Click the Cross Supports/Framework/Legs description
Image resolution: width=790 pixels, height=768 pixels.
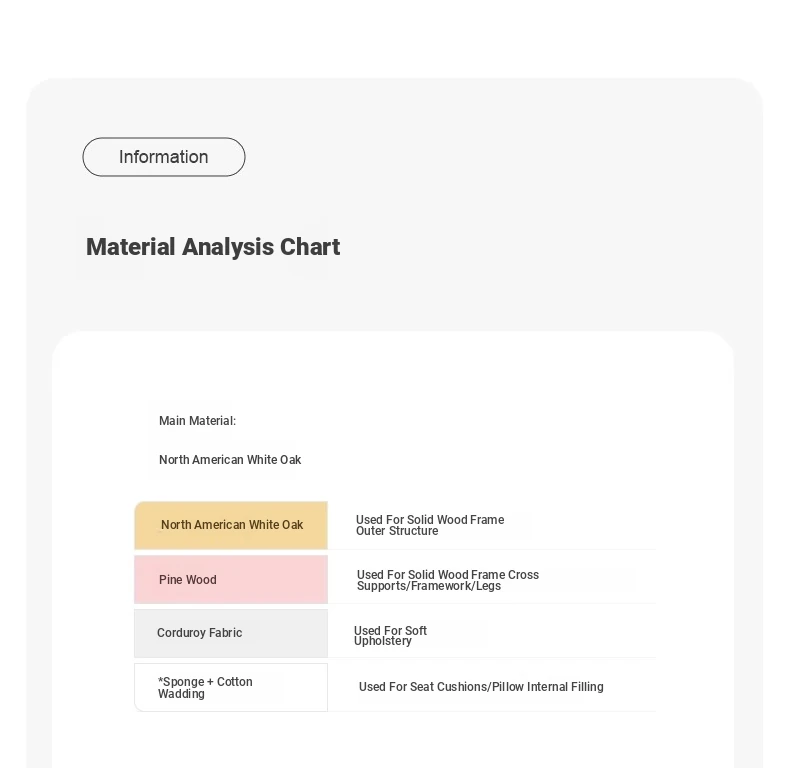(447, 580)
